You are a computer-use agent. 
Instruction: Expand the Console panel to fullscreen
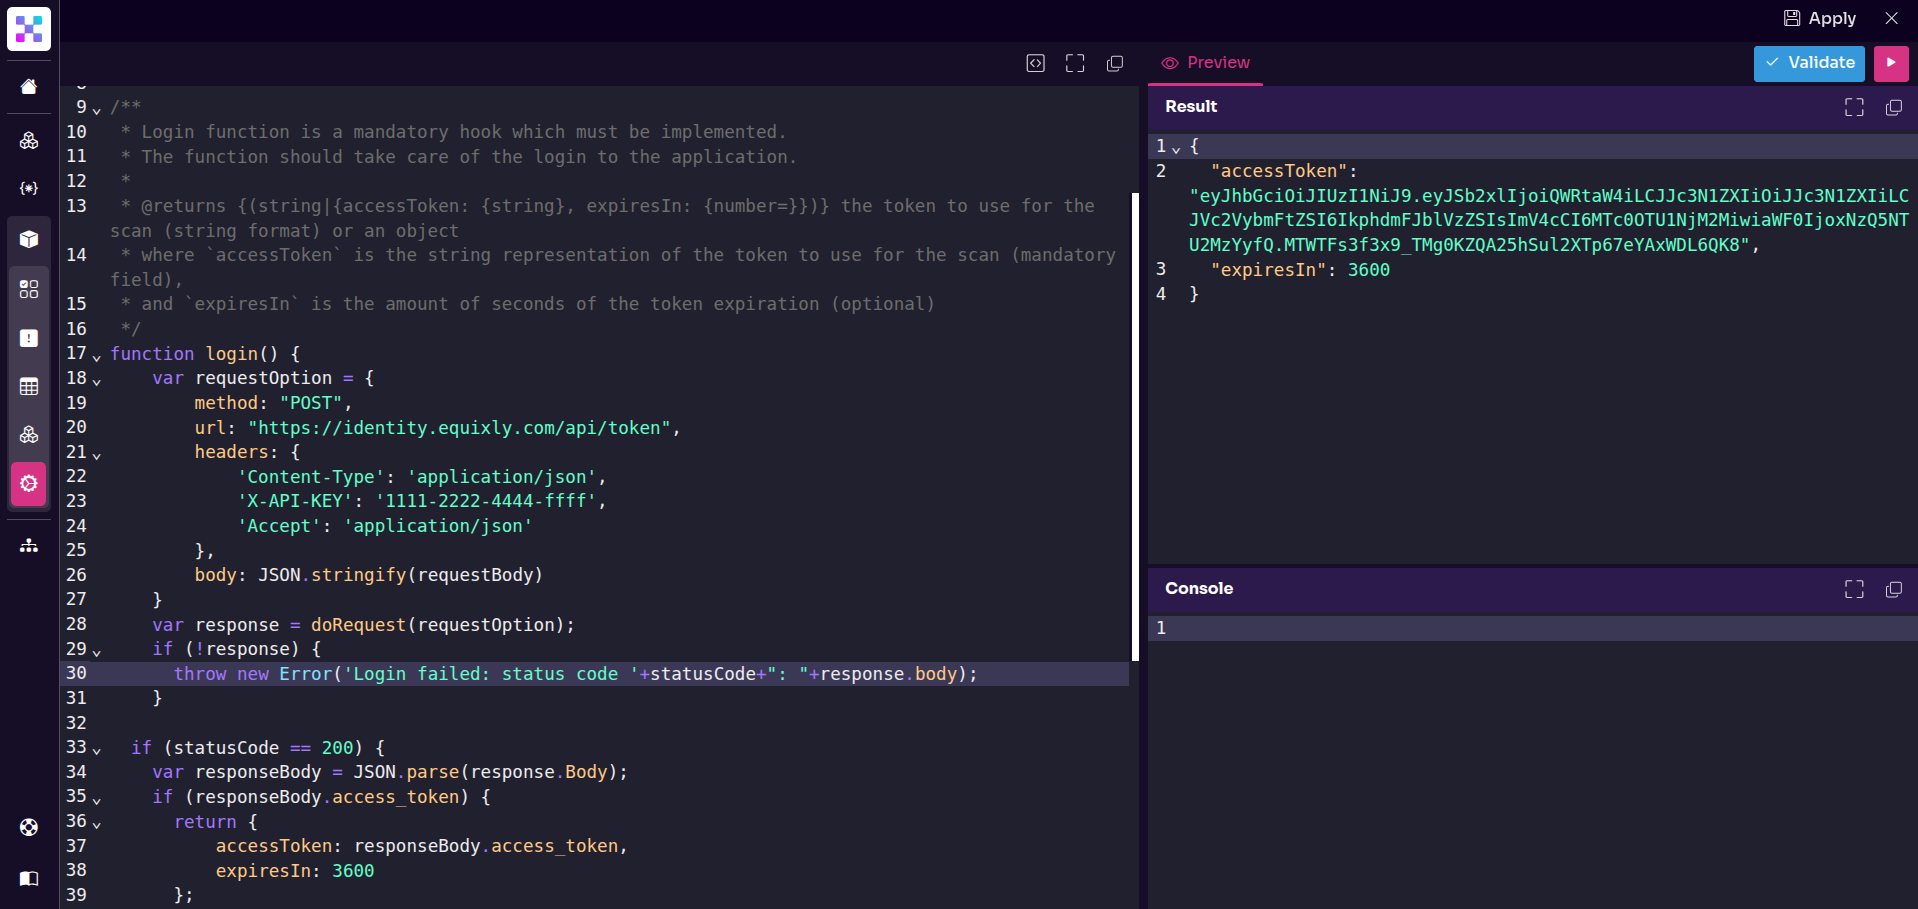tap(1854, 589)
